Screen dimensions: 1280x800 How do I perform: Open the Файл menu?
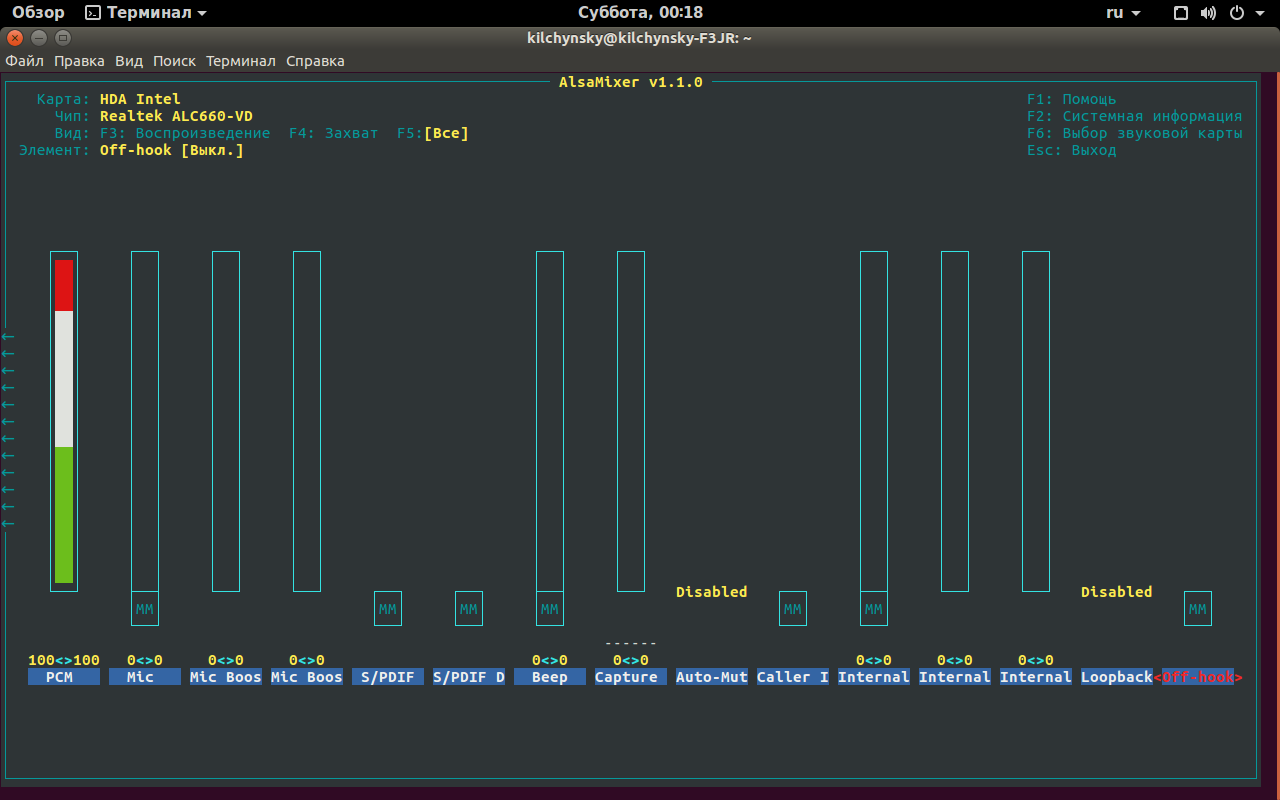[x=24, y=61]
